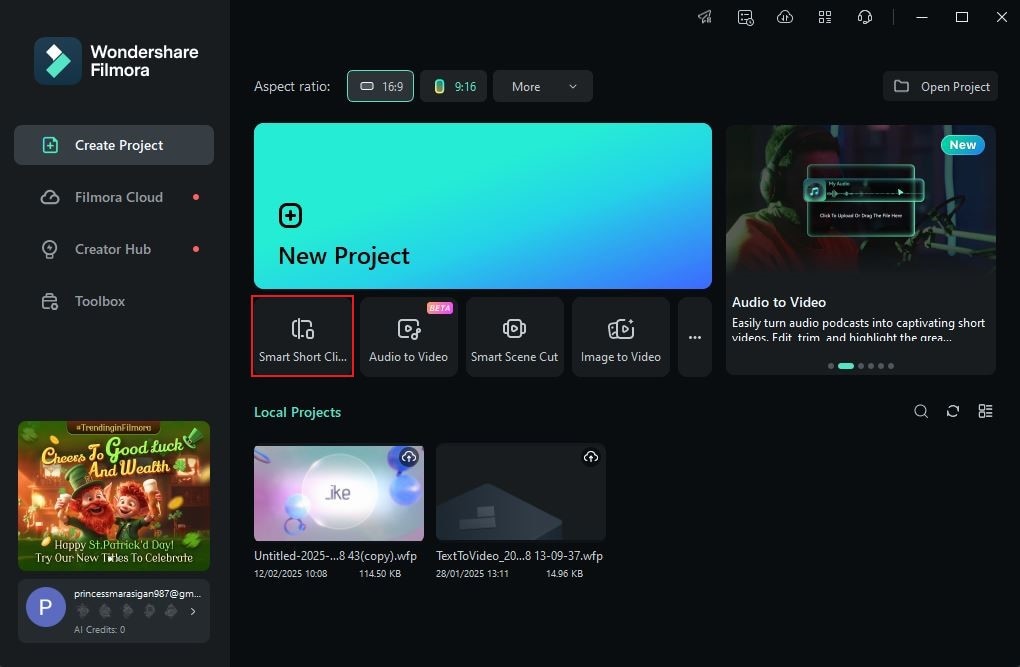Click the Audio to Video promo title
The width and height of the screenshot is (1020, 667).
779,302
